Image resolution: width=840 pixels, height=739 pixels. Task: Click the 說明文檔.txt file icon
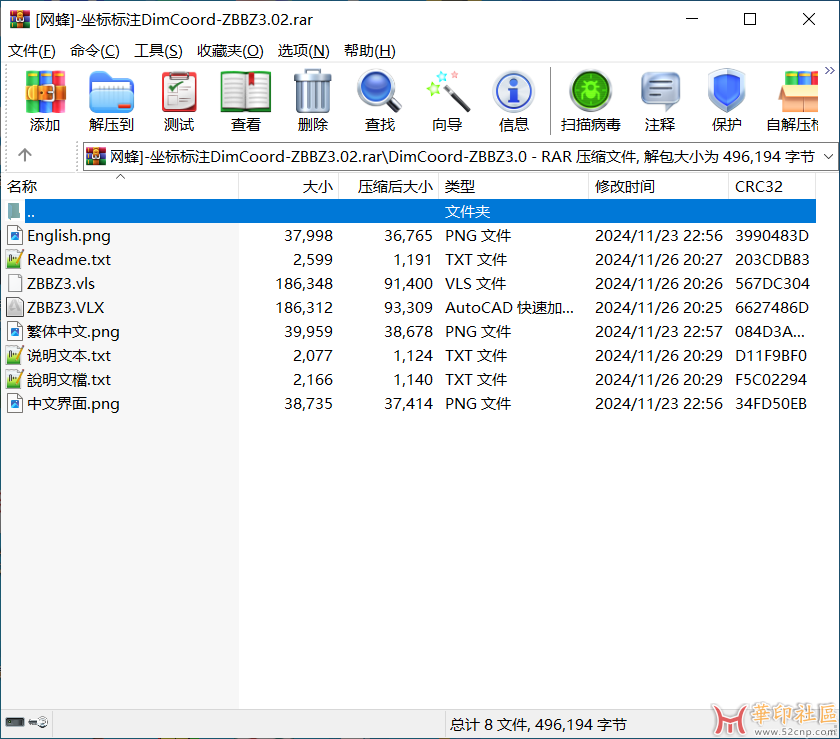click(x=15, y=379)
